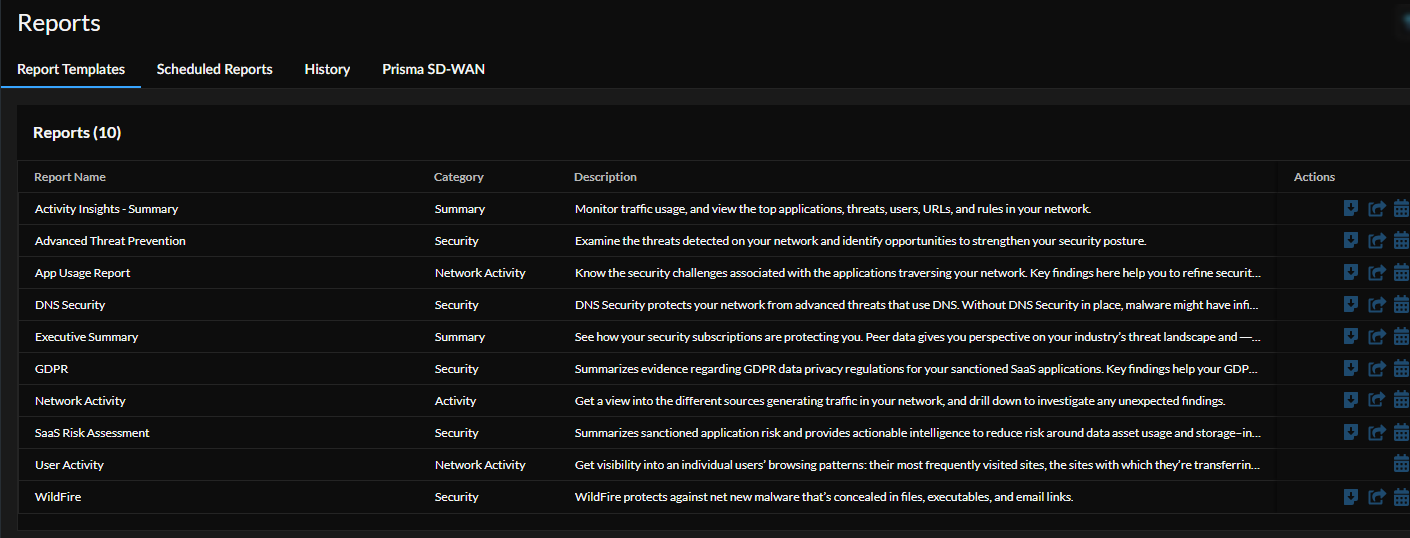
Task: Sort by the Report Name column header
Action: (70, 177)
